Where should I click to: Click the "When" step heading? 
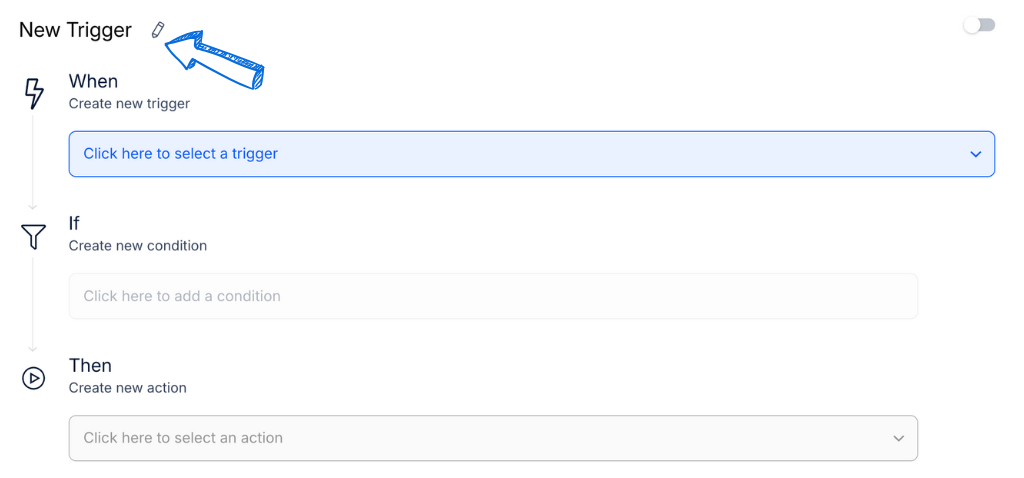coord(93,82)
